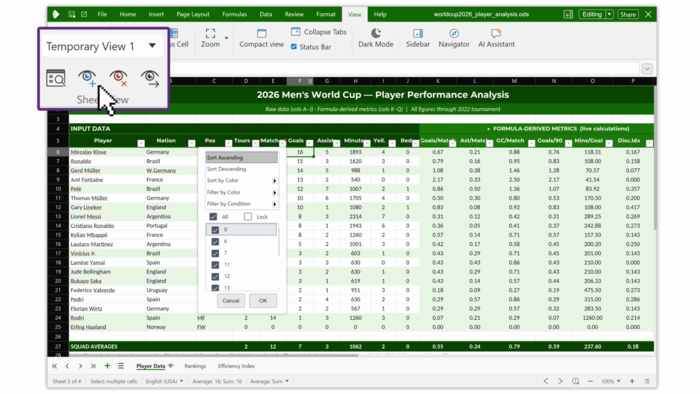The image size is (700, 394).
Task: Uncheck filter value 11
Action: coord(215,265)
